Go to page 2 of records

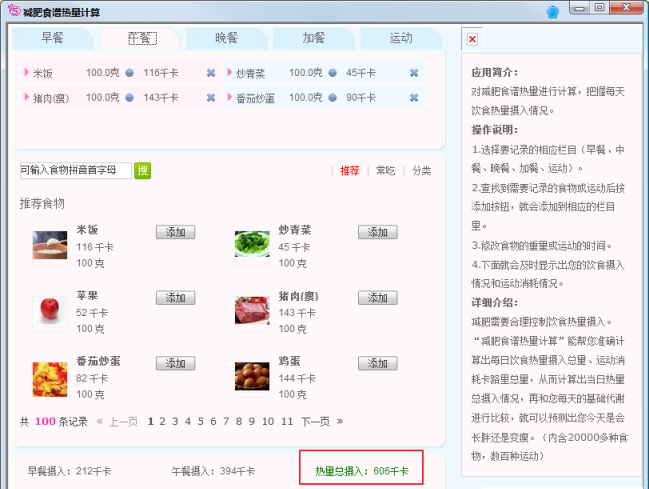pos(162,422)
